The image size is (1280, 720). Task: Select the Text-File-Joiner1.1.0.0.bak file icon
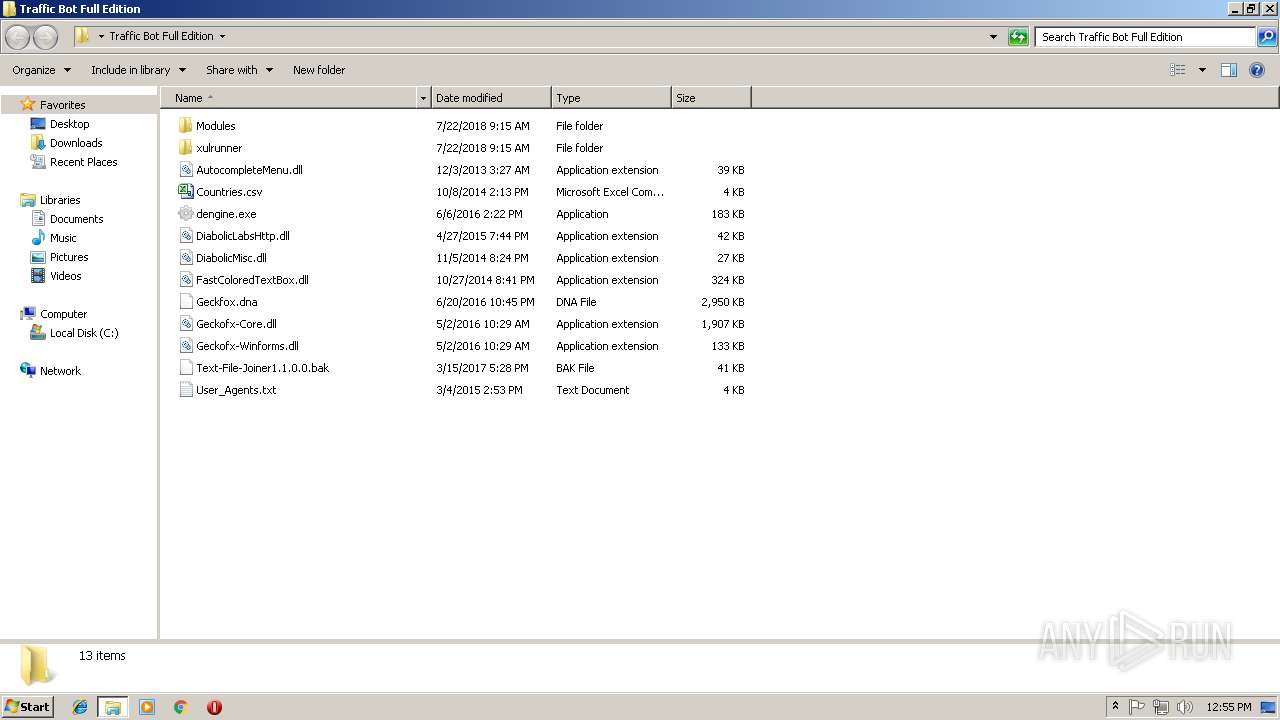pyautogui.click(x=185, y=368)
